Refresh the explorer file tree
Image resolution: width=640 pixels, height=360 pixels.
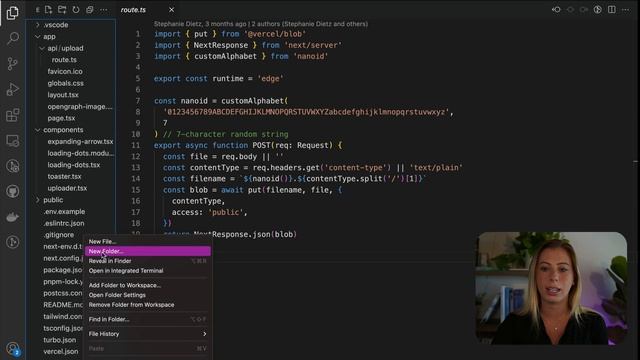click(76, 9)
